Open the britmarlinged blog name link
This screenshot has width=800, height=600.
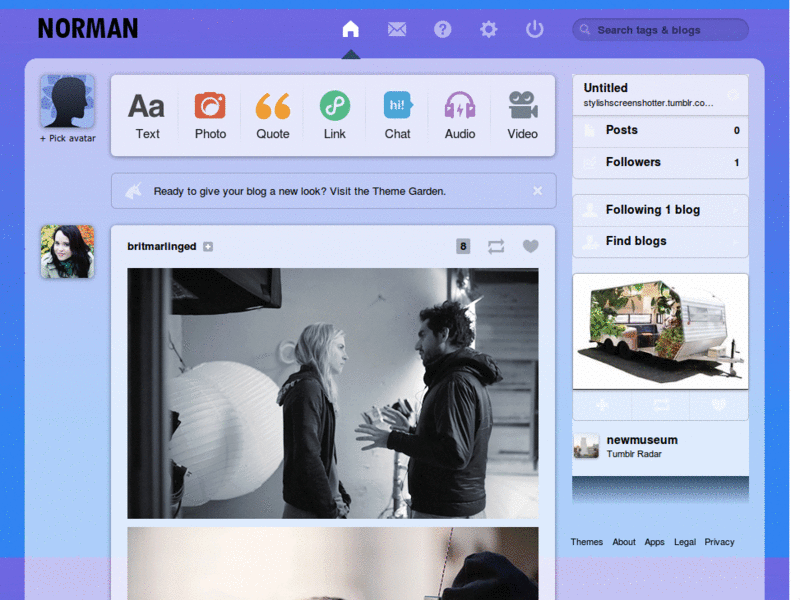tap(162, 246)
